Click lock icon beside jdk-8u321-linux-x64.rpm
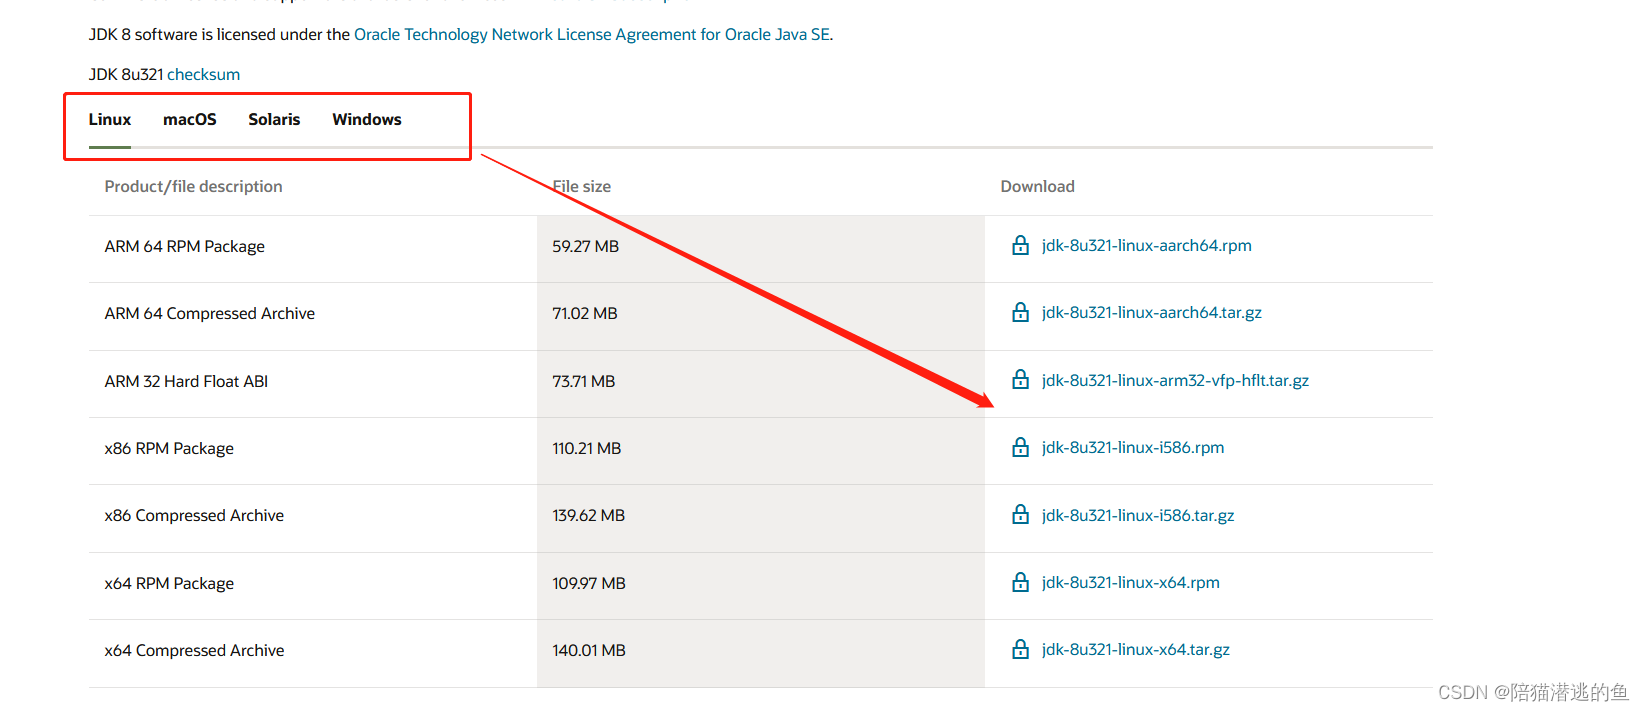 [x=1020, y=582]
